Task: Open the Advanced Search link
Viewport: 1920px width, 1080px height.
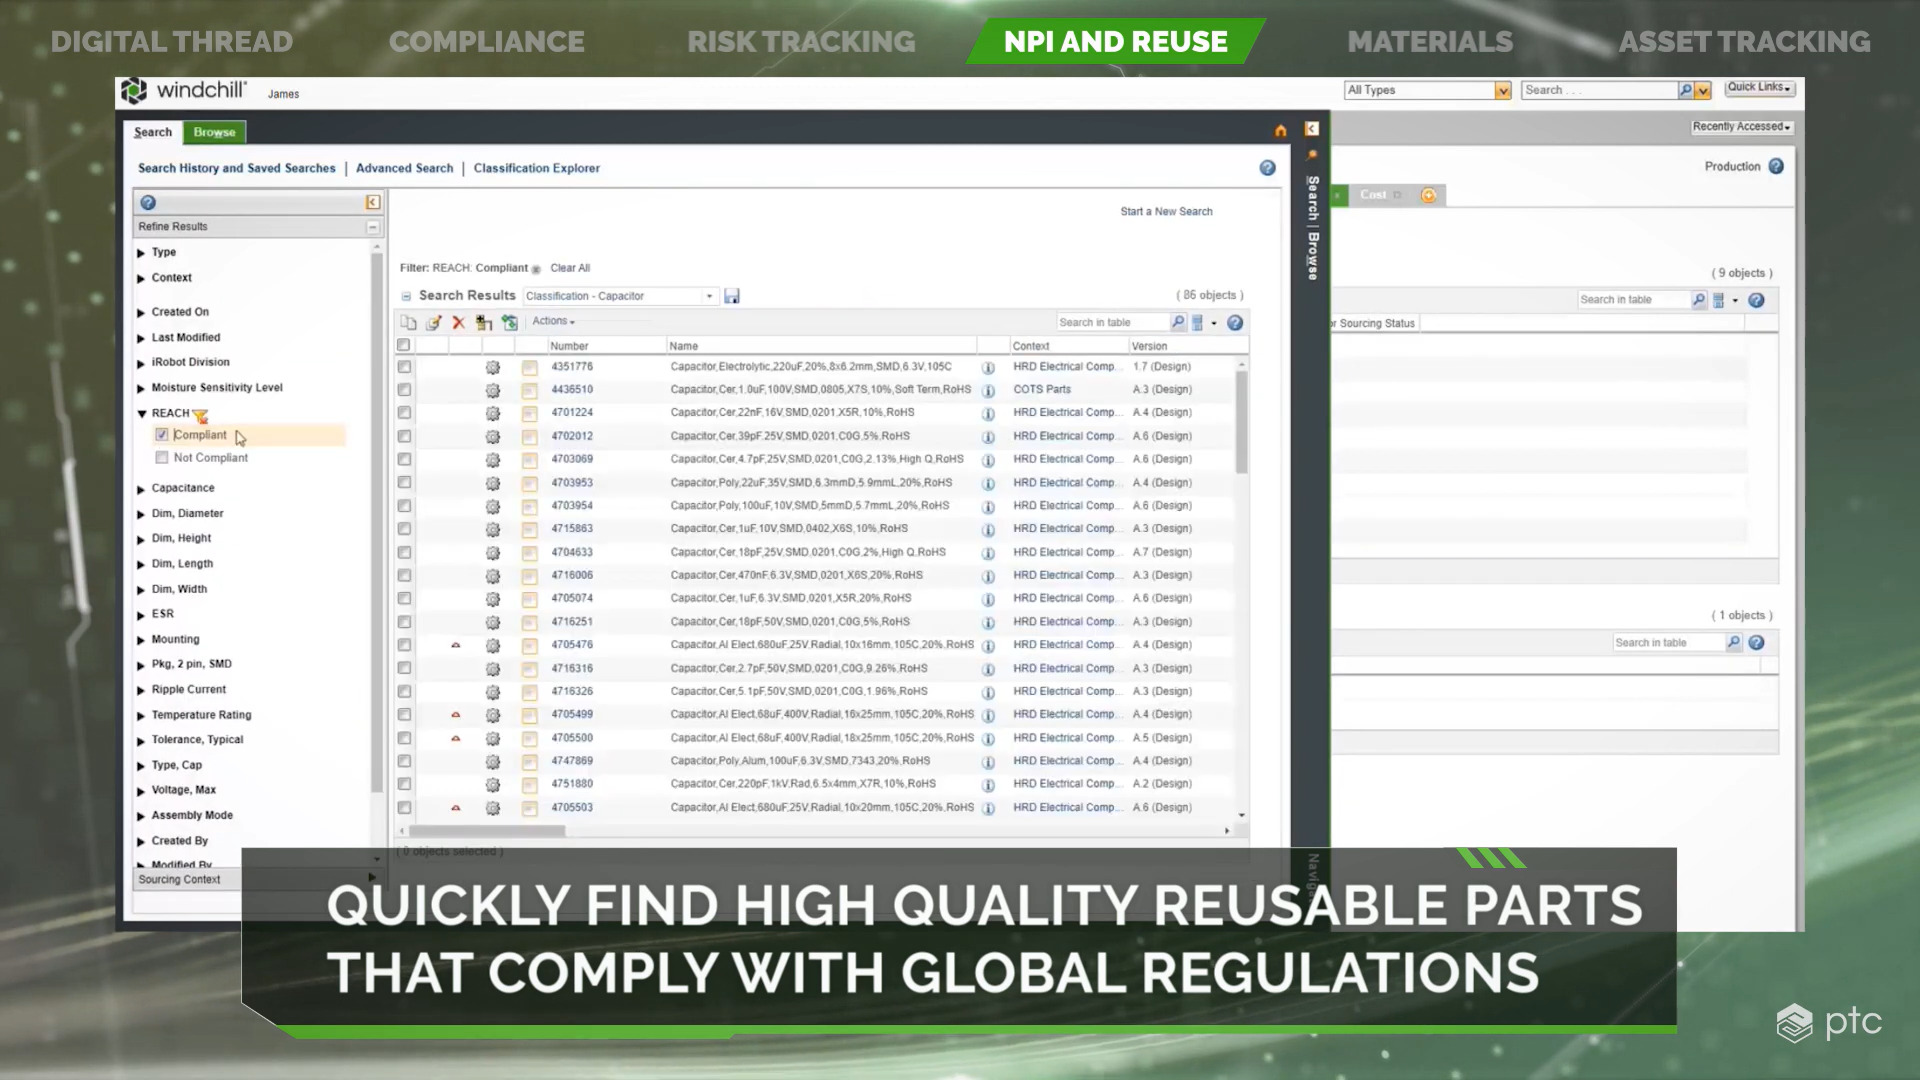Action: tap(404, 168)
